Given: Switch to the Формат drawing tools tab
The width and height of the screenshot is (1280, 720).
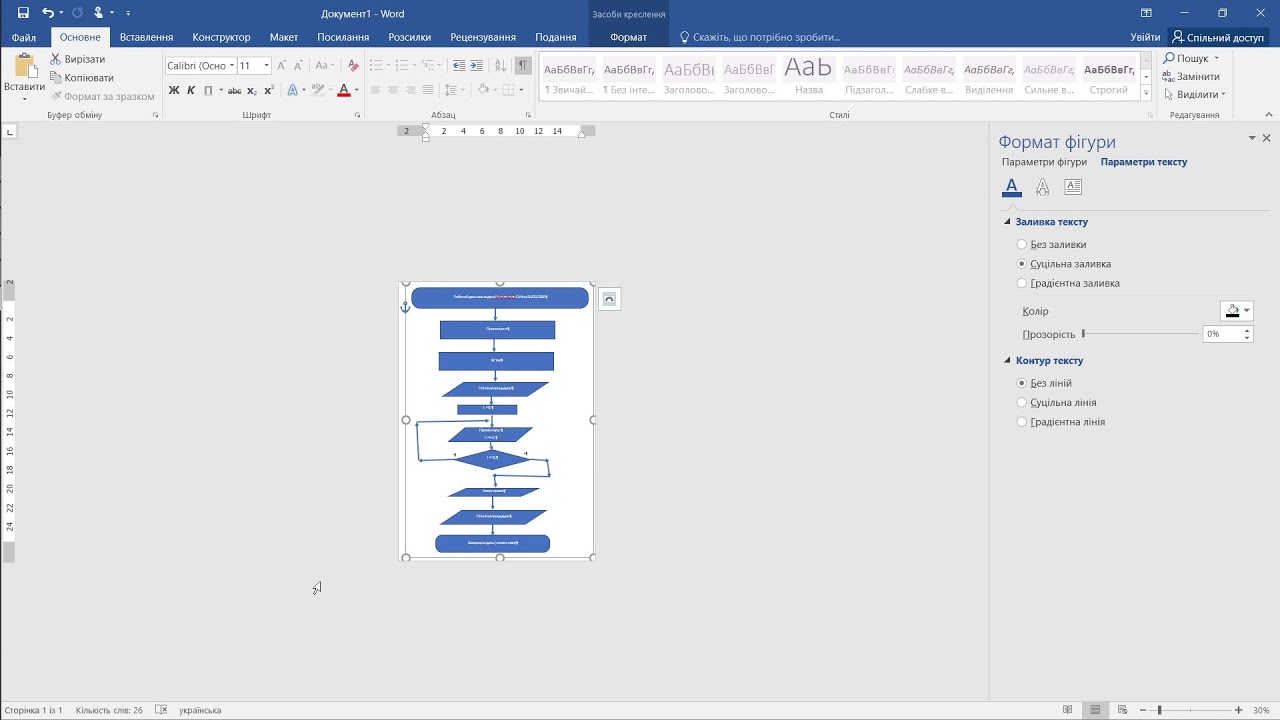Looking at the screenshot, I should 628,37.
